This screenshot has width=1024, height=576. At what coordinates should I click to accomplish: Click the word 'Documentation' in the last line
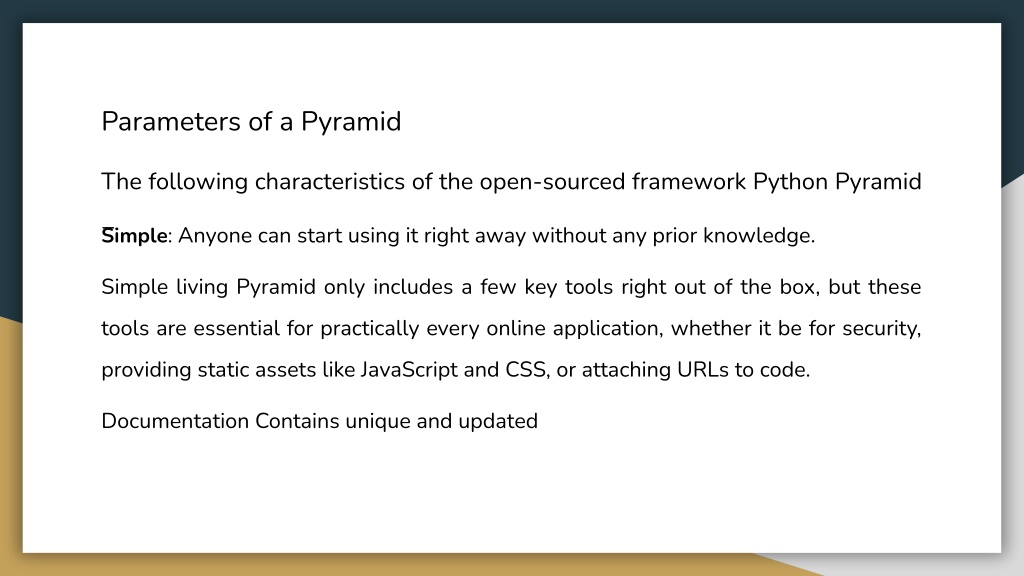pos(175,421)
